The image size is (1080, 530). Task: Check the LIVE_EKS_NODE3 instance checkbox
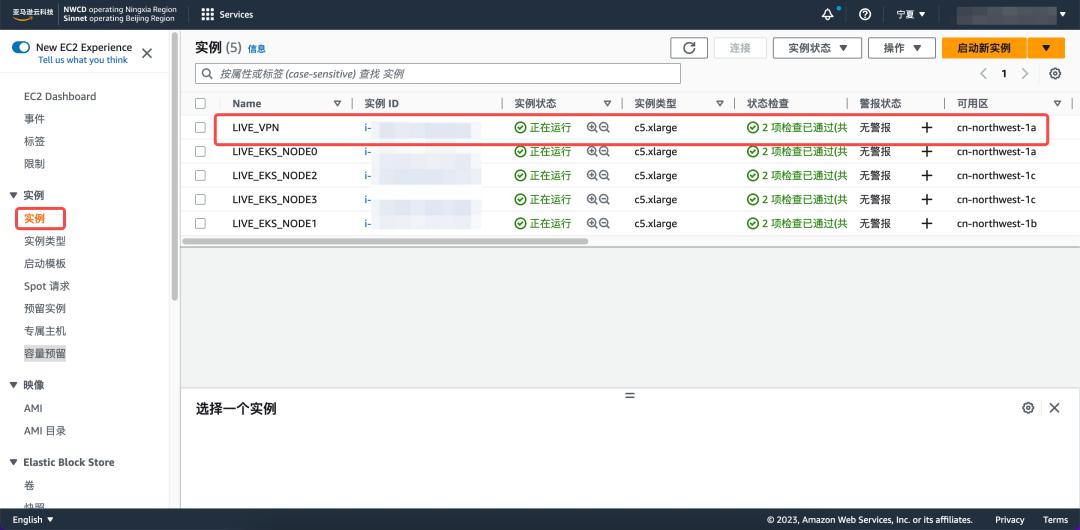point(200,199)
